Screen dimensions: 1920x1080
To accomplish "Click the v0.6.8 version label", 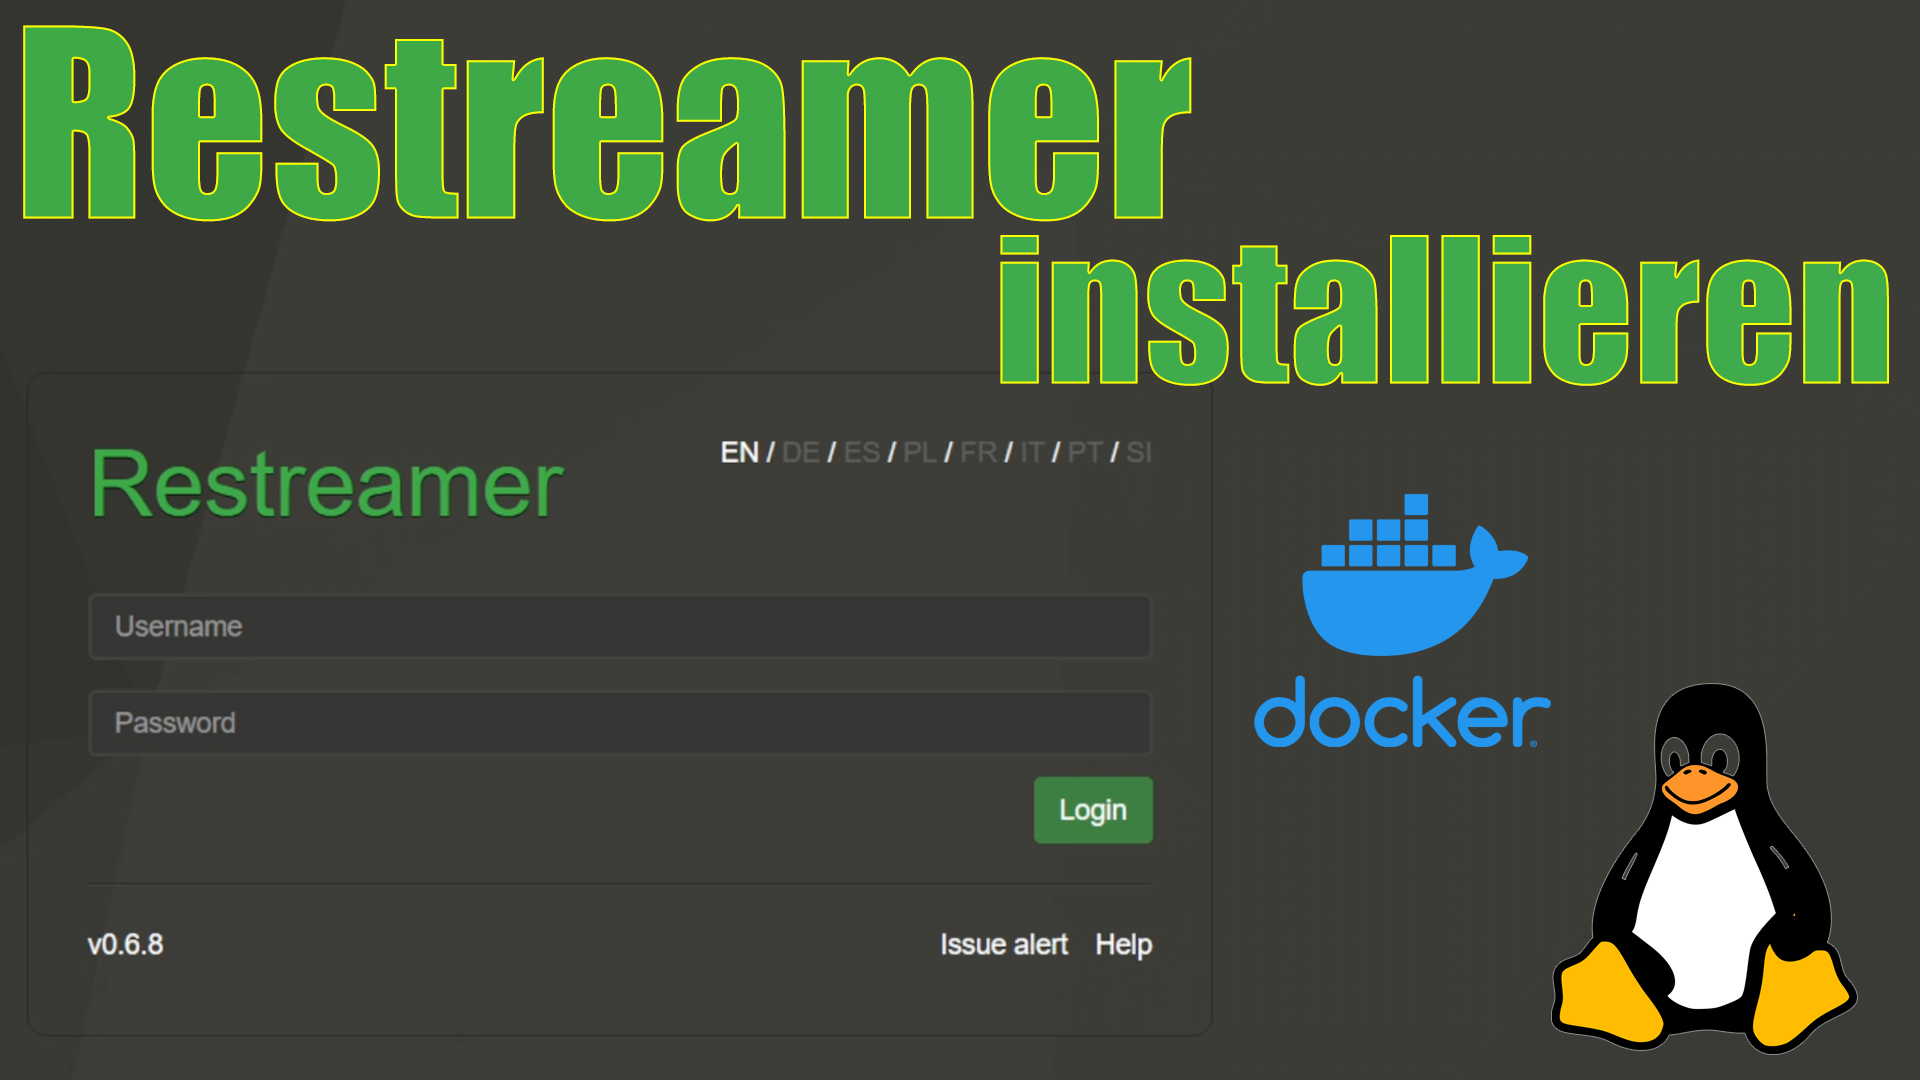I will [125, 944].
